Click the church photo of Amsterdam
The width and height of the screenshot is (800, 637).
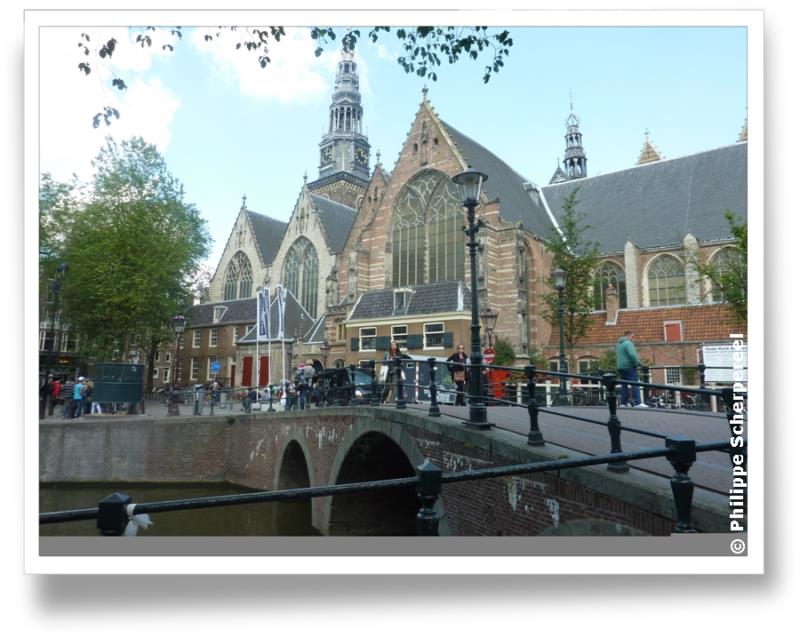click(393, 291)
